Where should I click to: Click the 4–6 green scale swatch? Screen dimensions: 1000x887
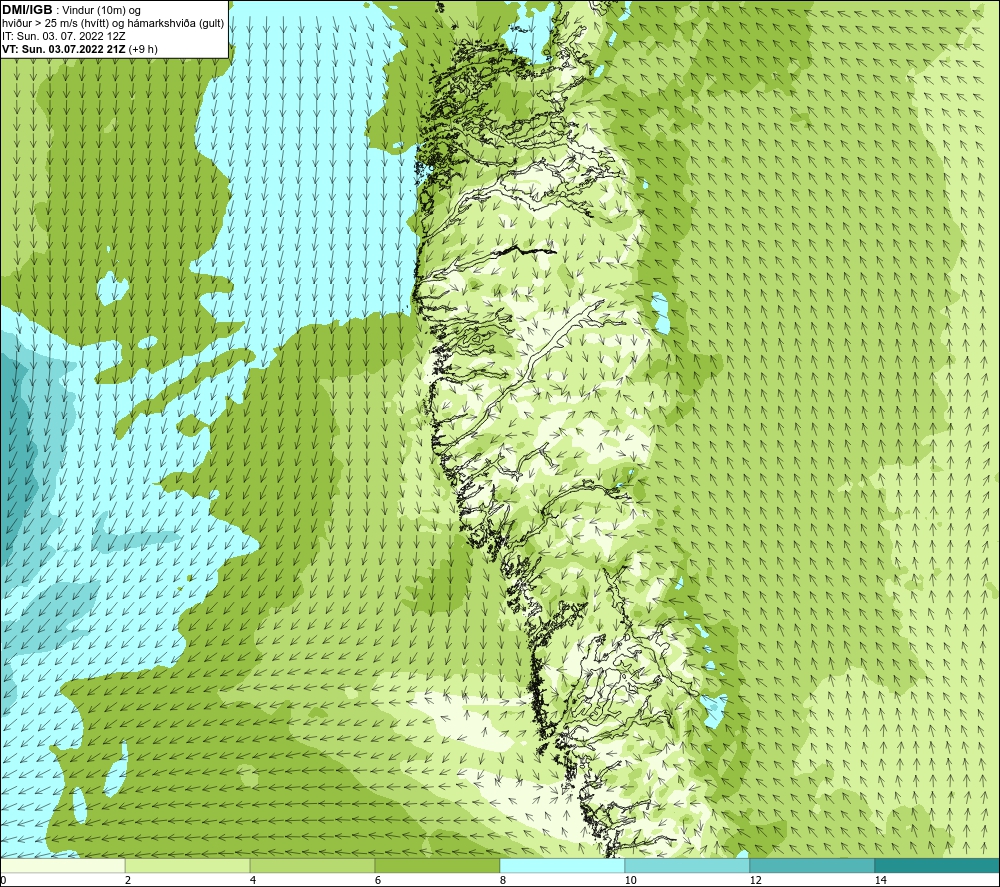[x=312, y=865]
